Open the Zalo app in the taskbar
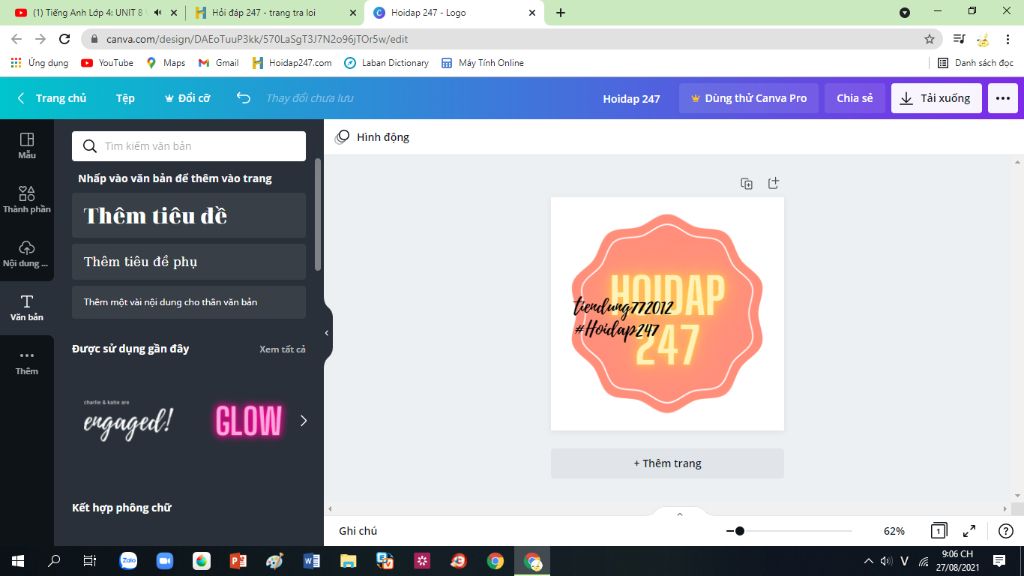The width and height of the screenshot is (1024, 576). [128, 561]
